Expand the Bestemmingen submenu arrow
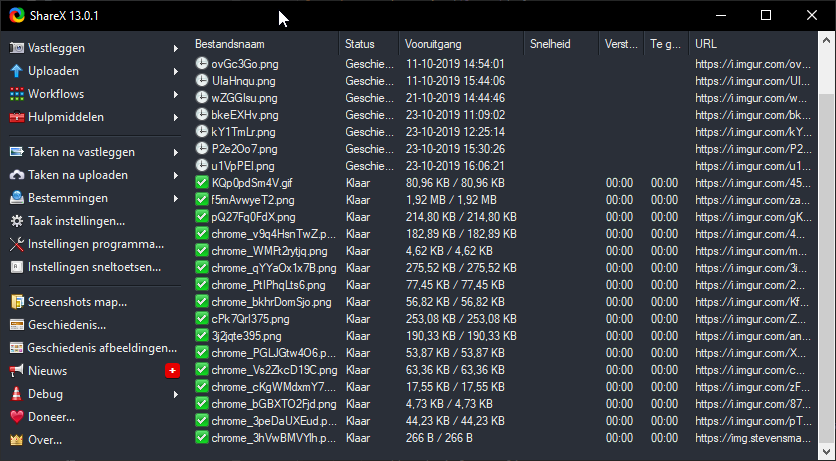Image resolution: width=836 pixels, height=461 pixels. tap(175, 198)
